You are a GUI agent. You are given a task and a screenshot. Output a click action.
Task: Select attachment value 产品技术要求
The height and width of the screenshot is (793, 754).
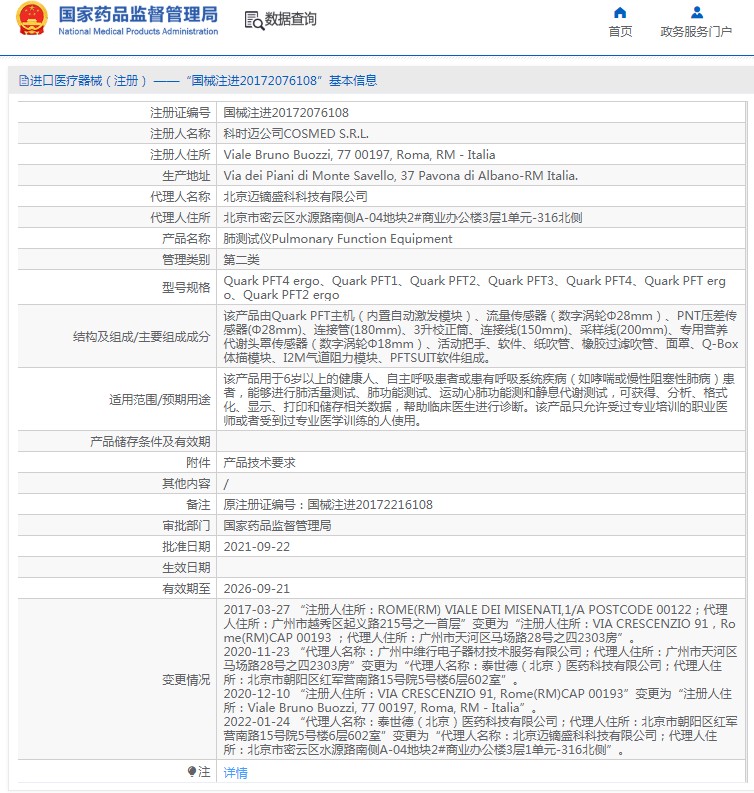pyautogui.click(x=259, y=462)
